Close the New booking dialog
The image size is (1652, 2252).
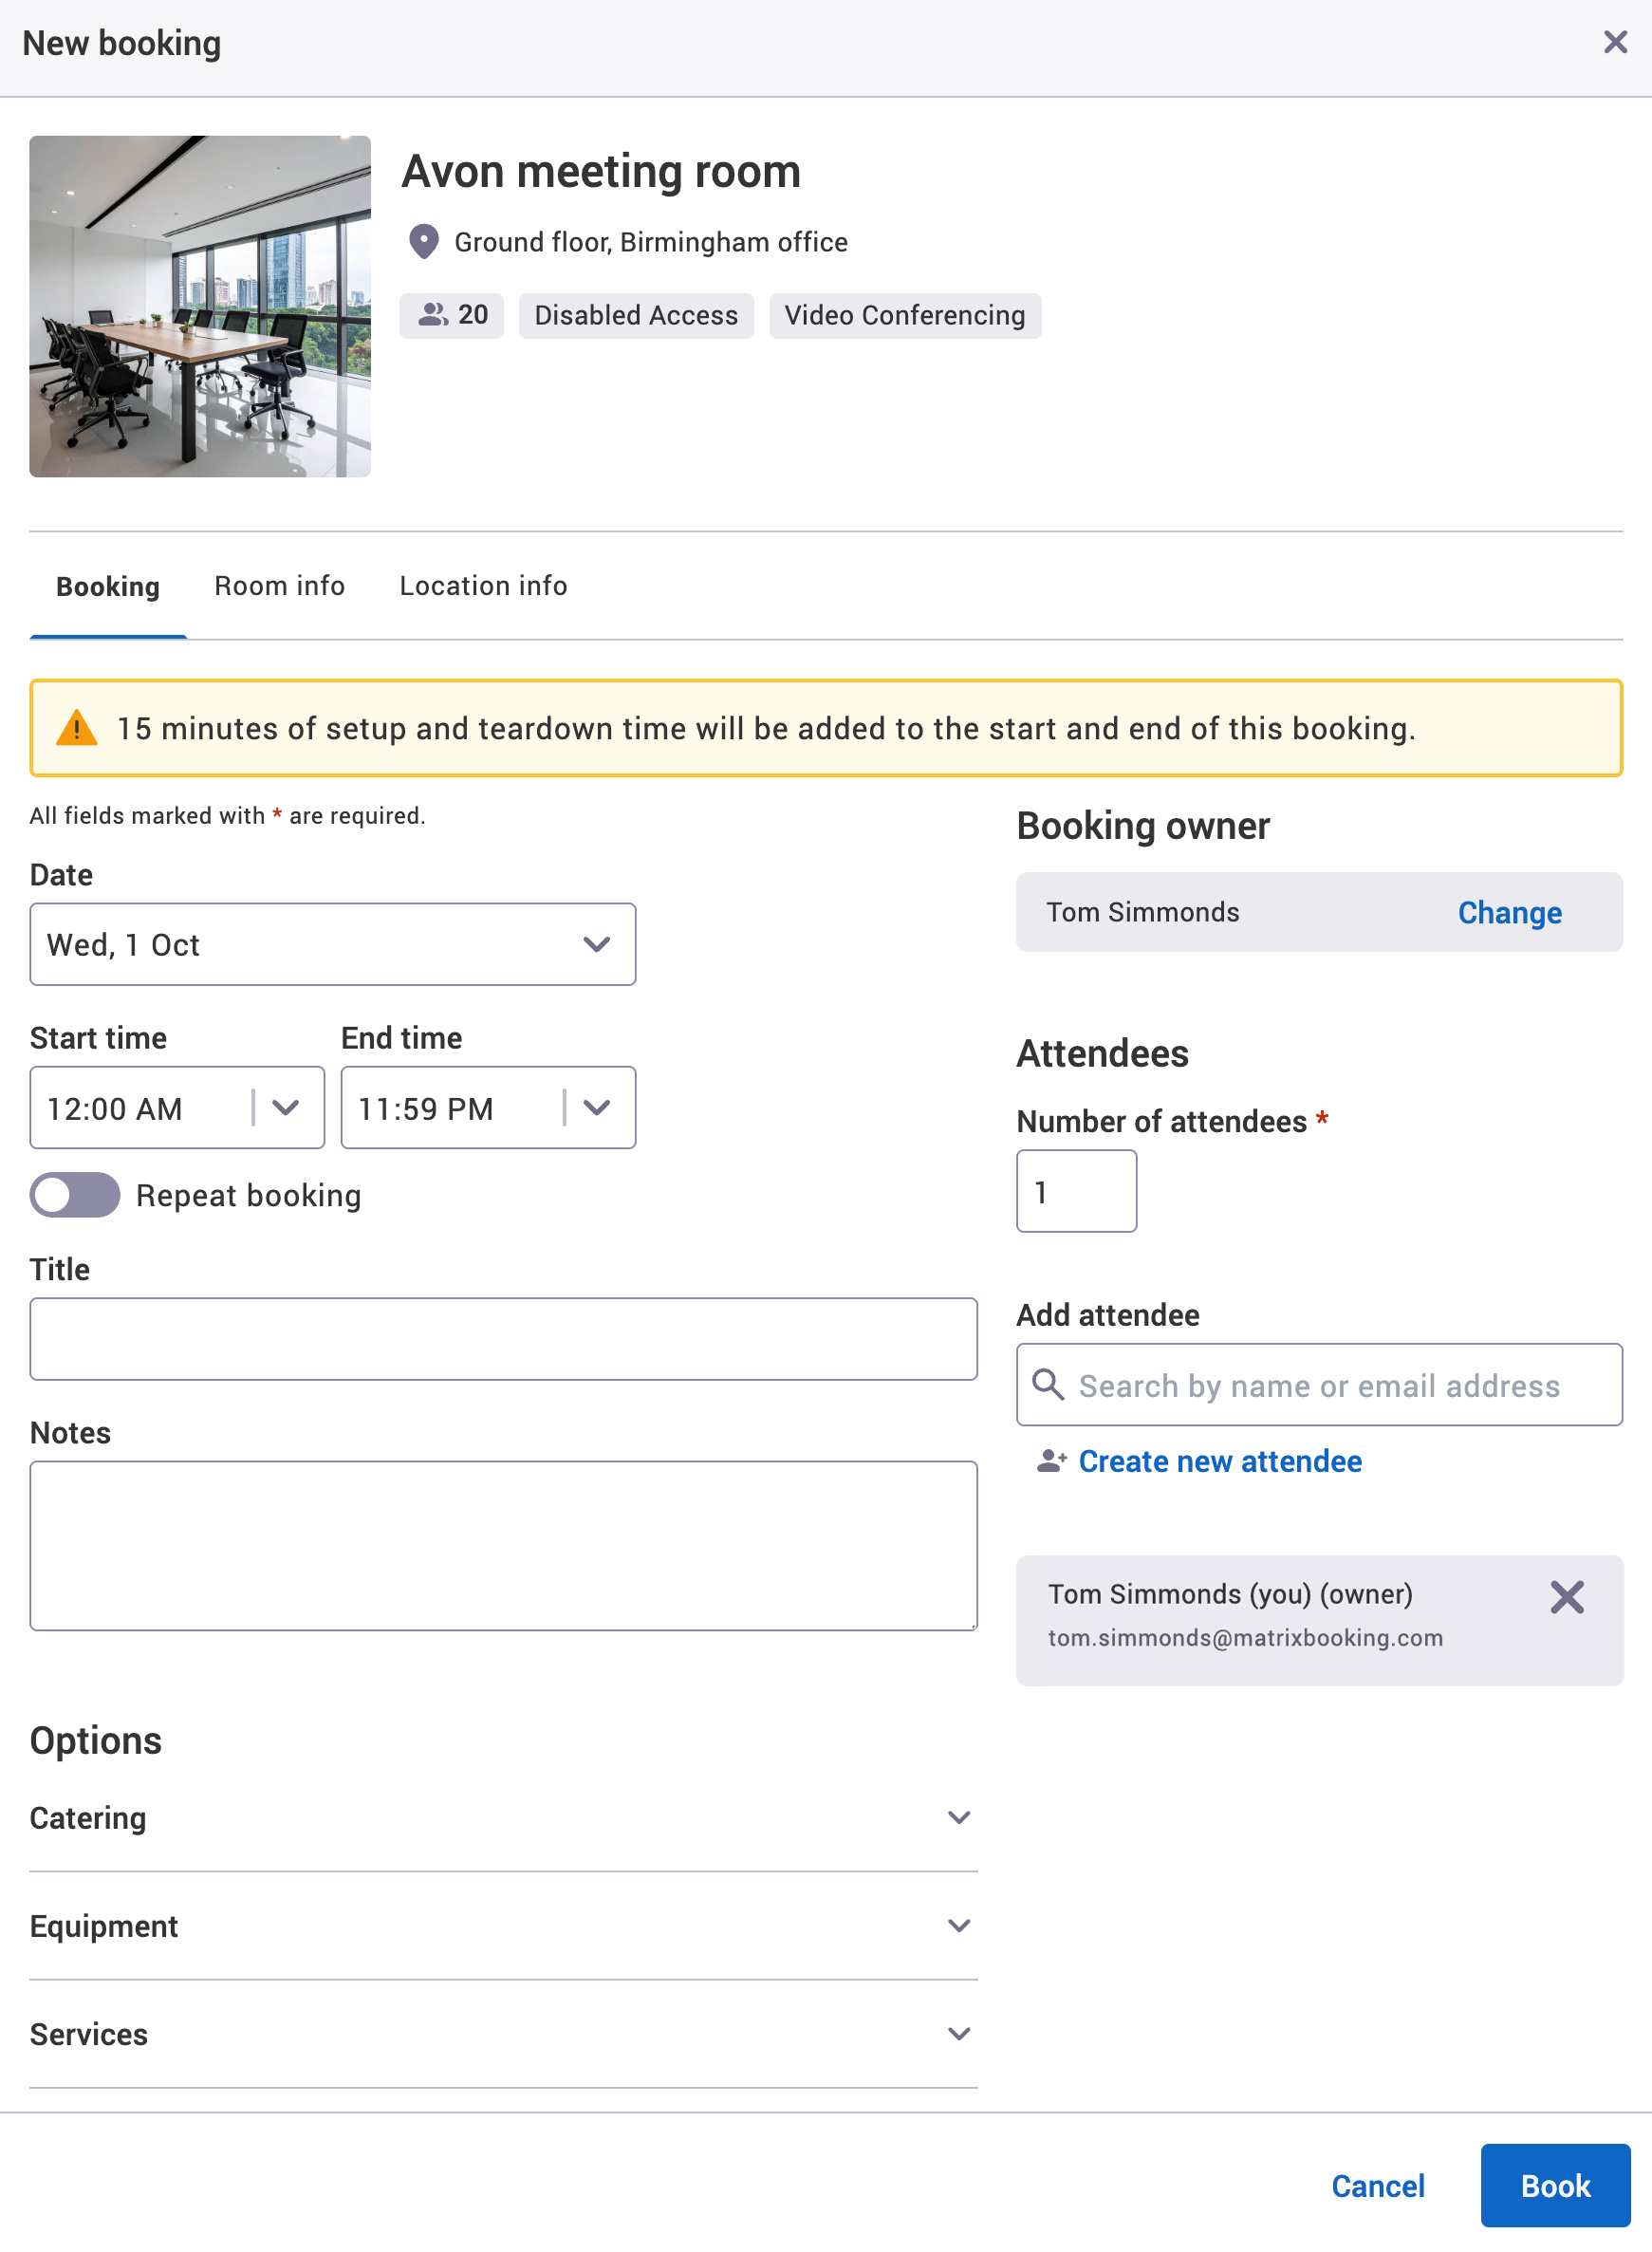[x=1614, y=42]
